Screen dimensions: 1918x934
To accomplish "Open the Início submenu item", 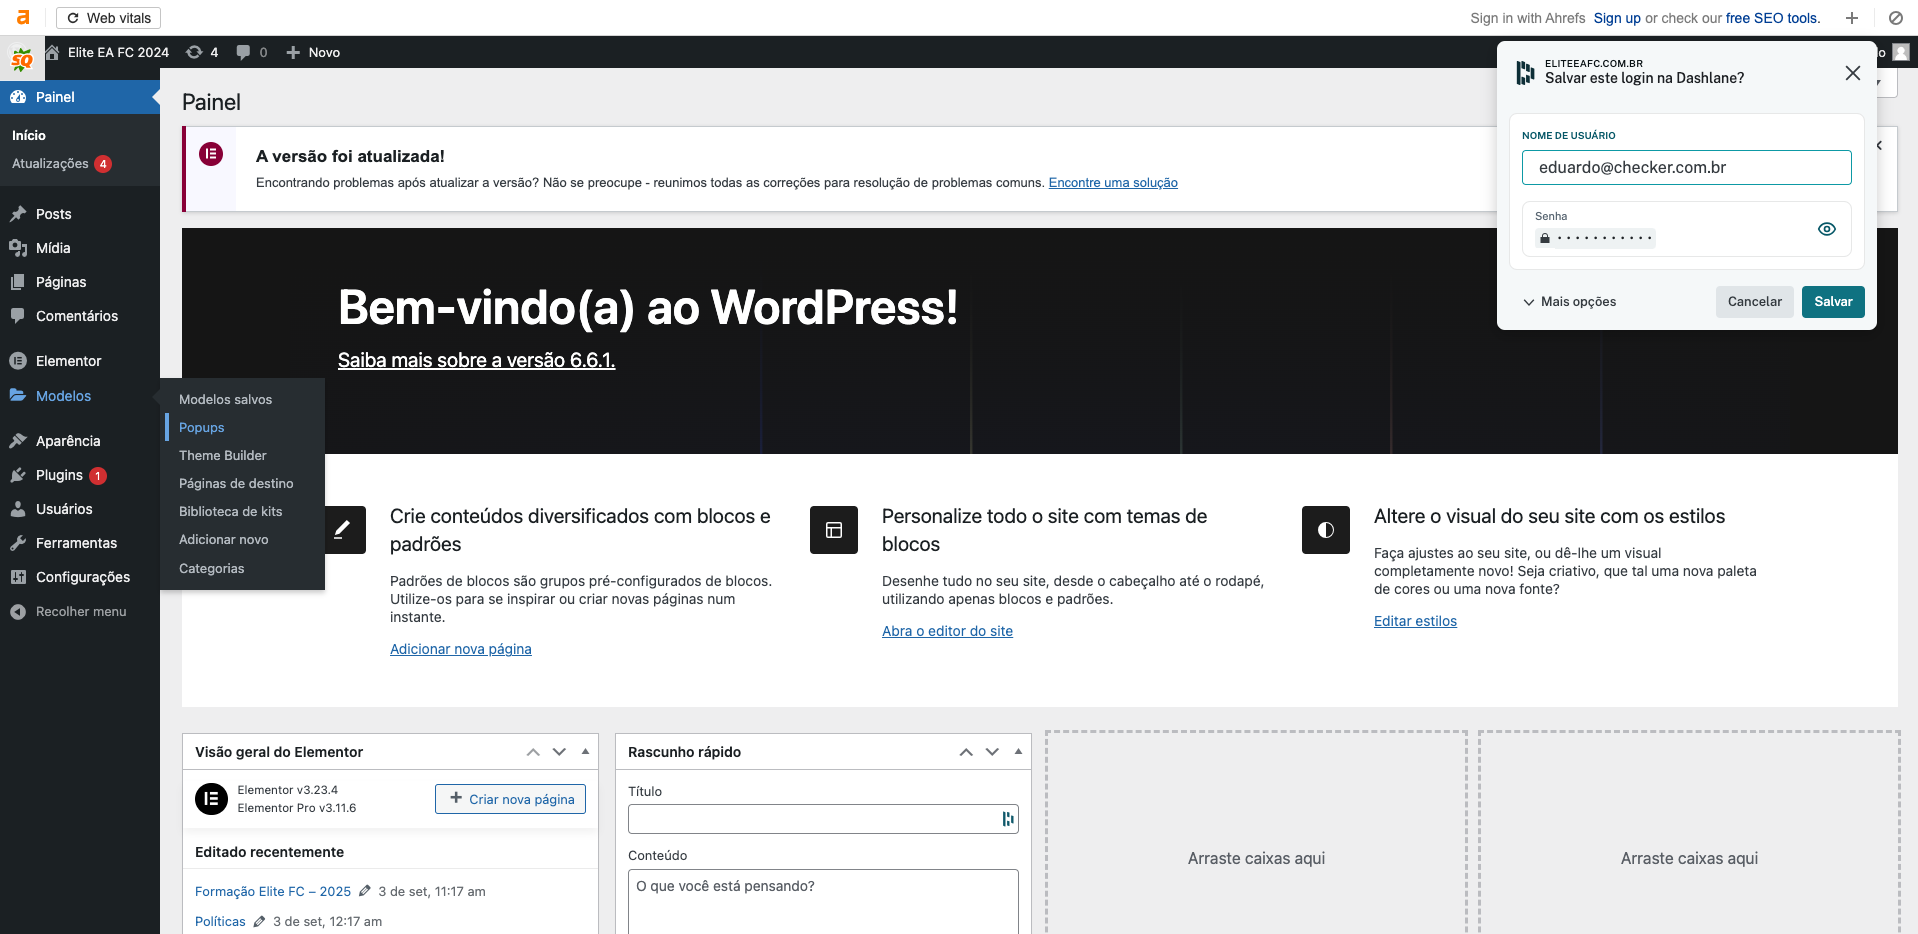I will pyautogui.click(x=29, y=135).
